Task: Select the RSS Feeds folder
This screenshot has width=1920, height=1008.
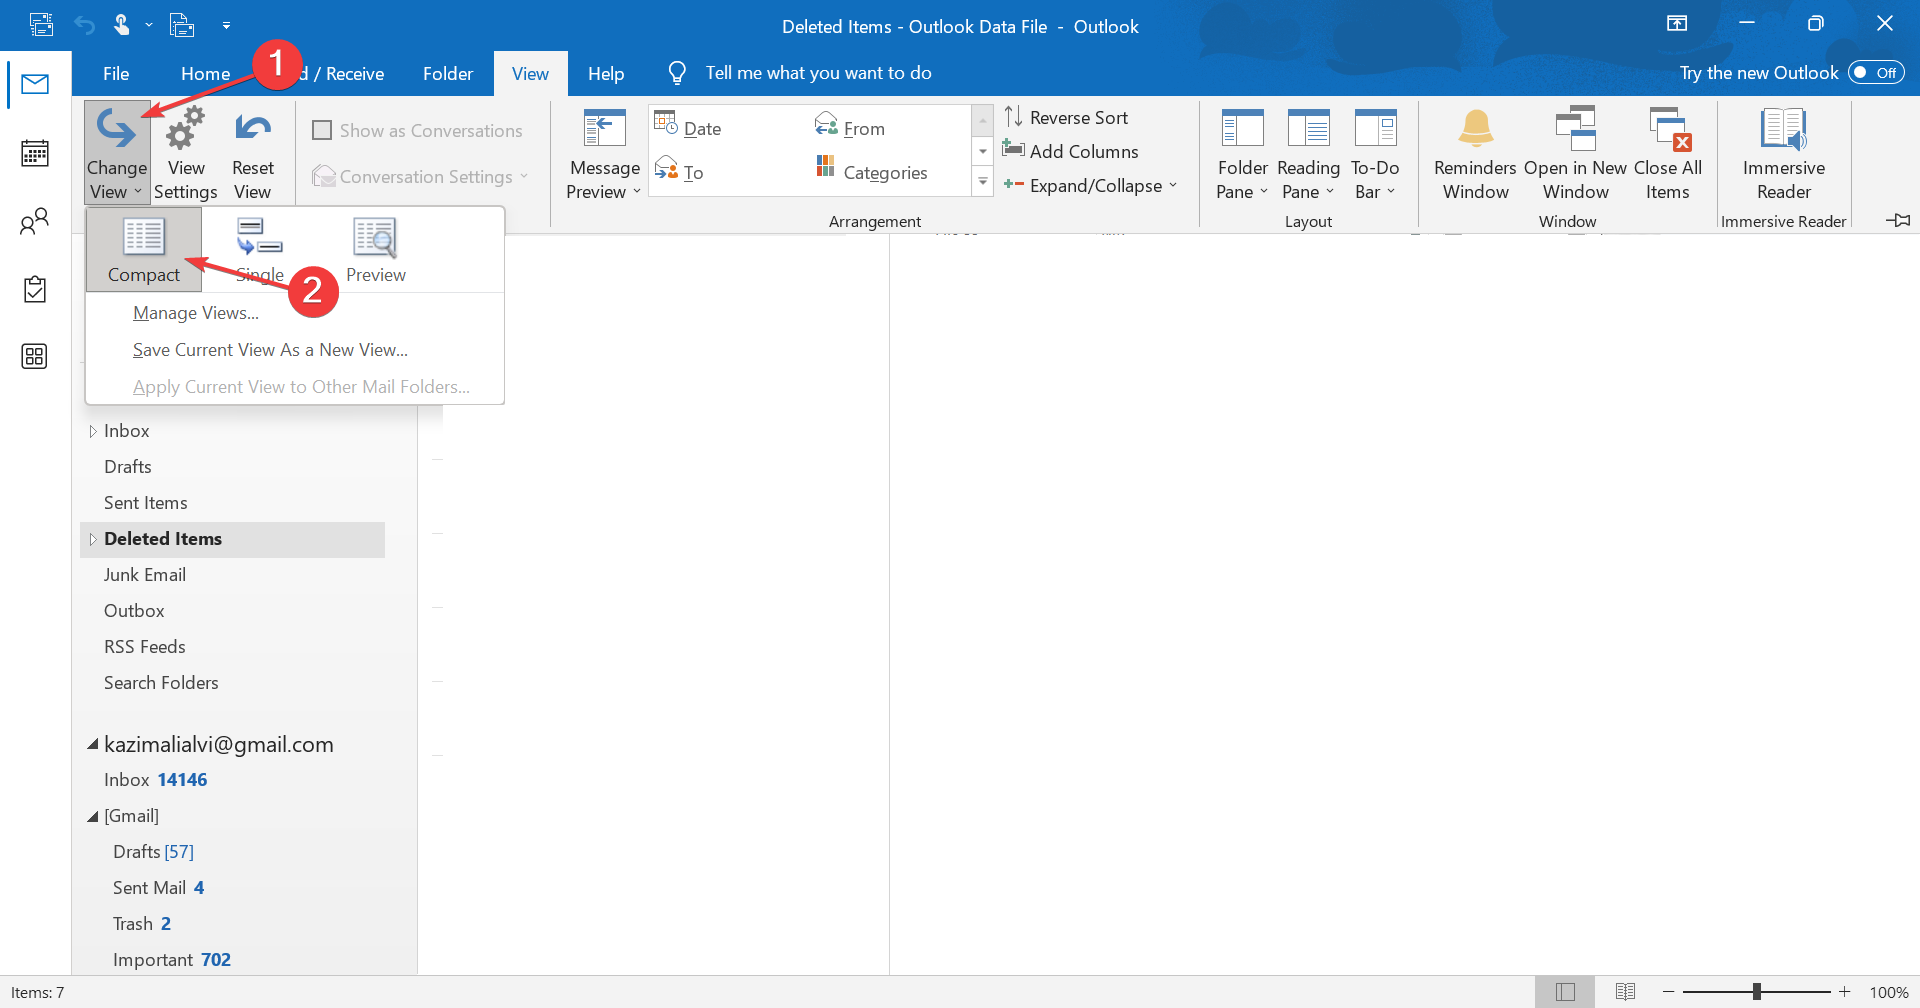Action: tap(145, 647)
